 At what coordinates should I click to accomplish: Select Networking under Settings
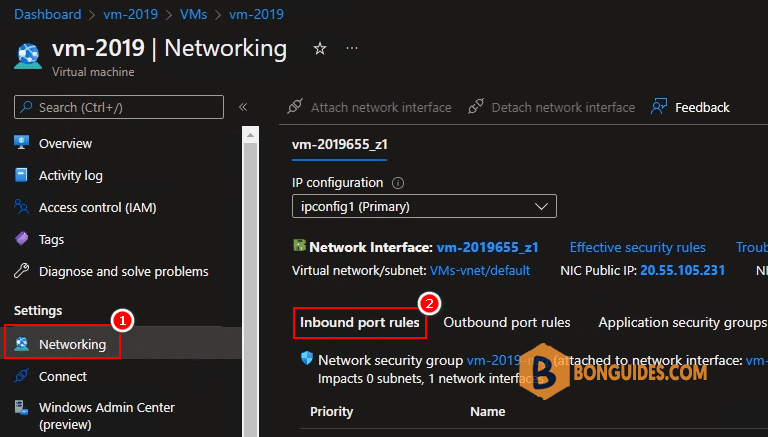pyautogui.click(x=72, y=344)
